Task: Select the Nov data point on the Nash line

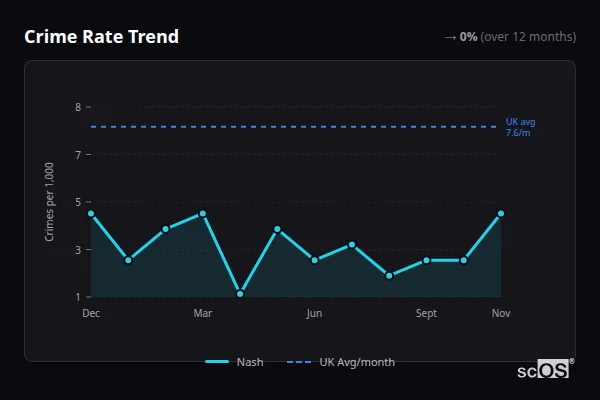Action: point(501,214)
